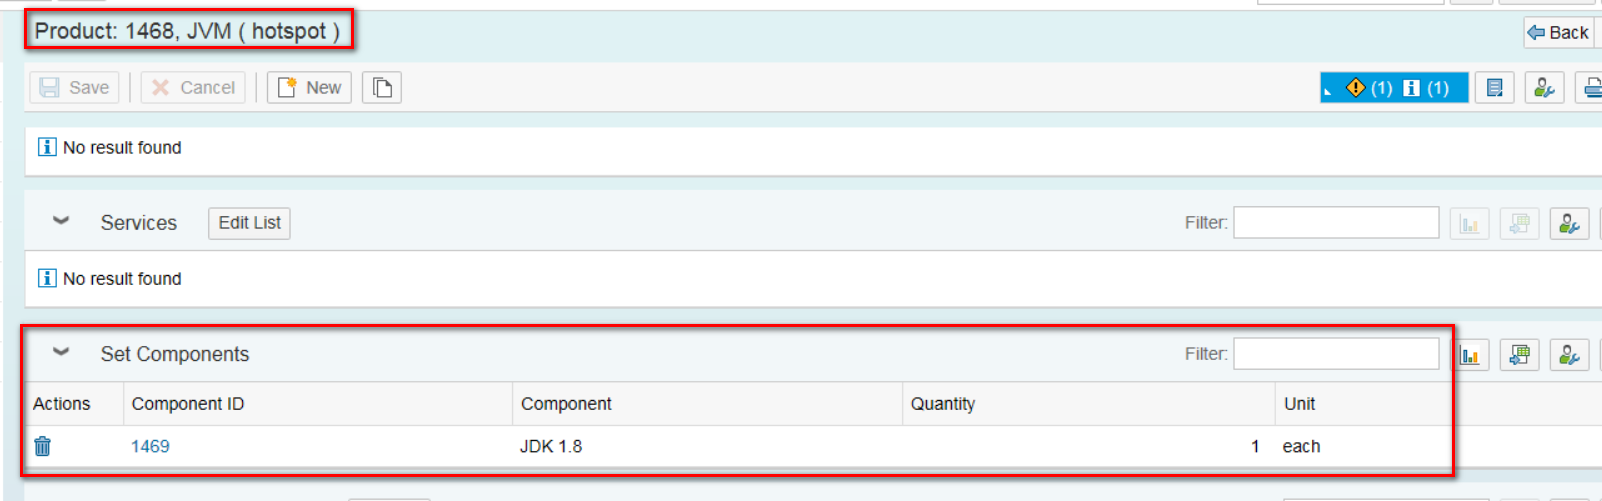Viewport: 1602px width, 501px height.
Task: Click the Cancel button
Action: pyautogui.click(x=193, y=88)
